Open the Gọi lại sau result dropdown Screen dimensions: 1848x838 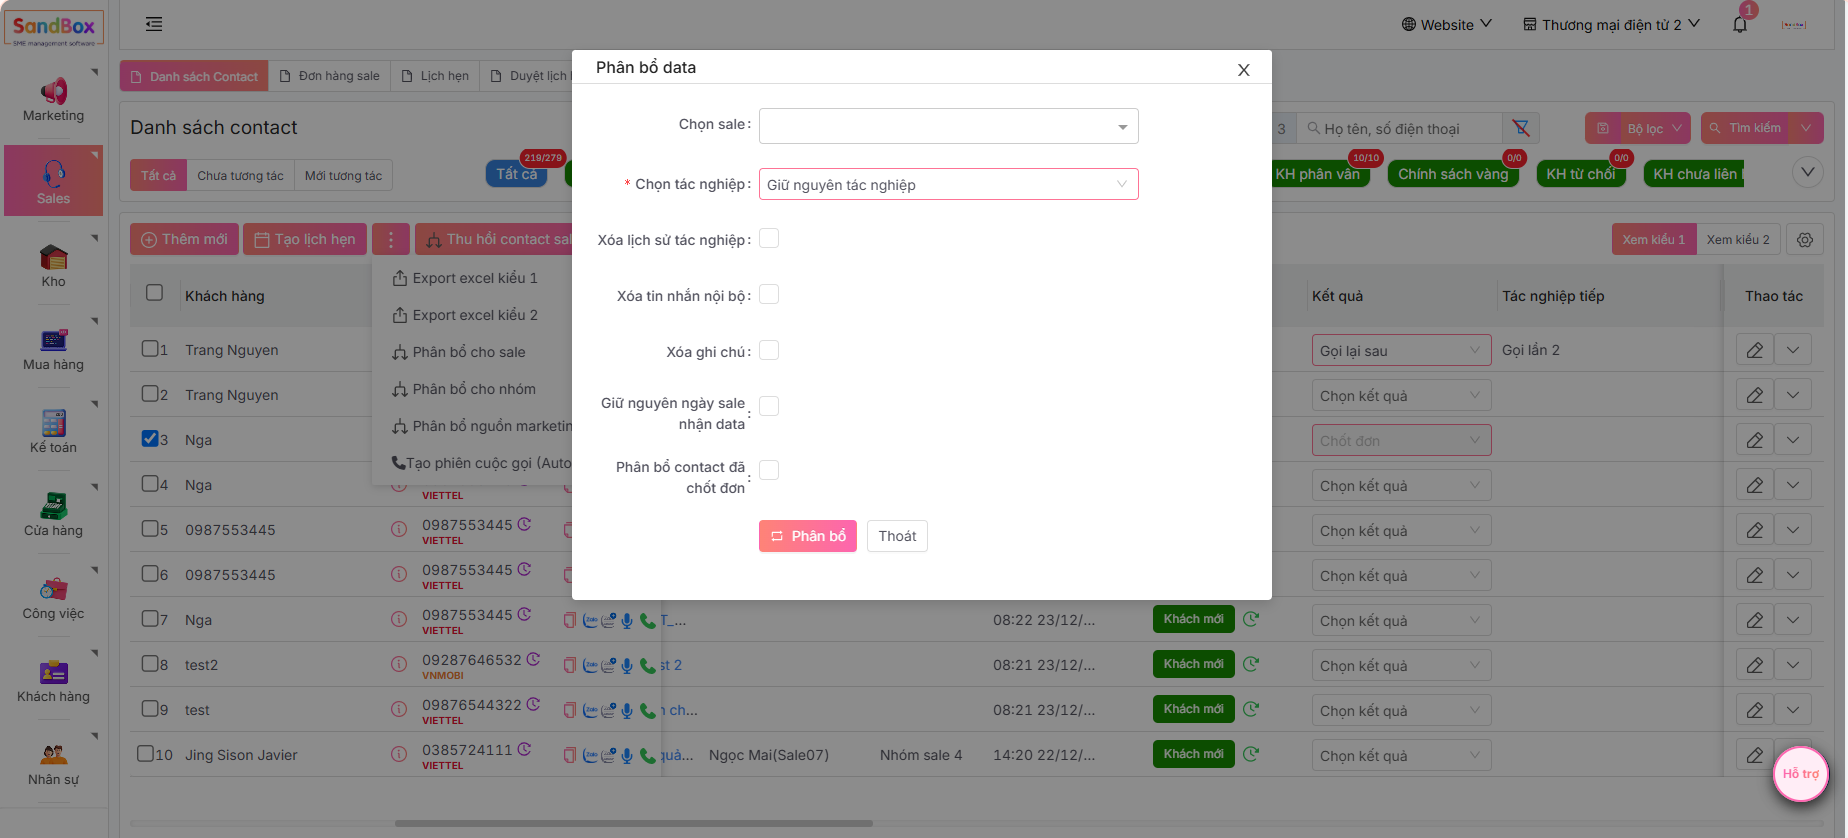coord(1400,350)
